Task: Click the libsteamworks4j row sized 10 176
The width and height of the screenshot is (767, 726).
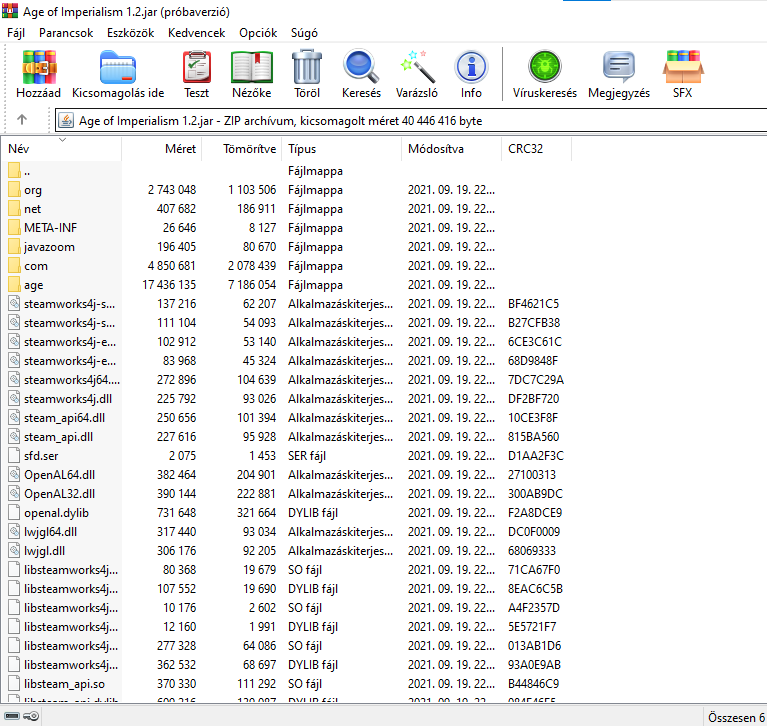Action: tap(286, 608)
